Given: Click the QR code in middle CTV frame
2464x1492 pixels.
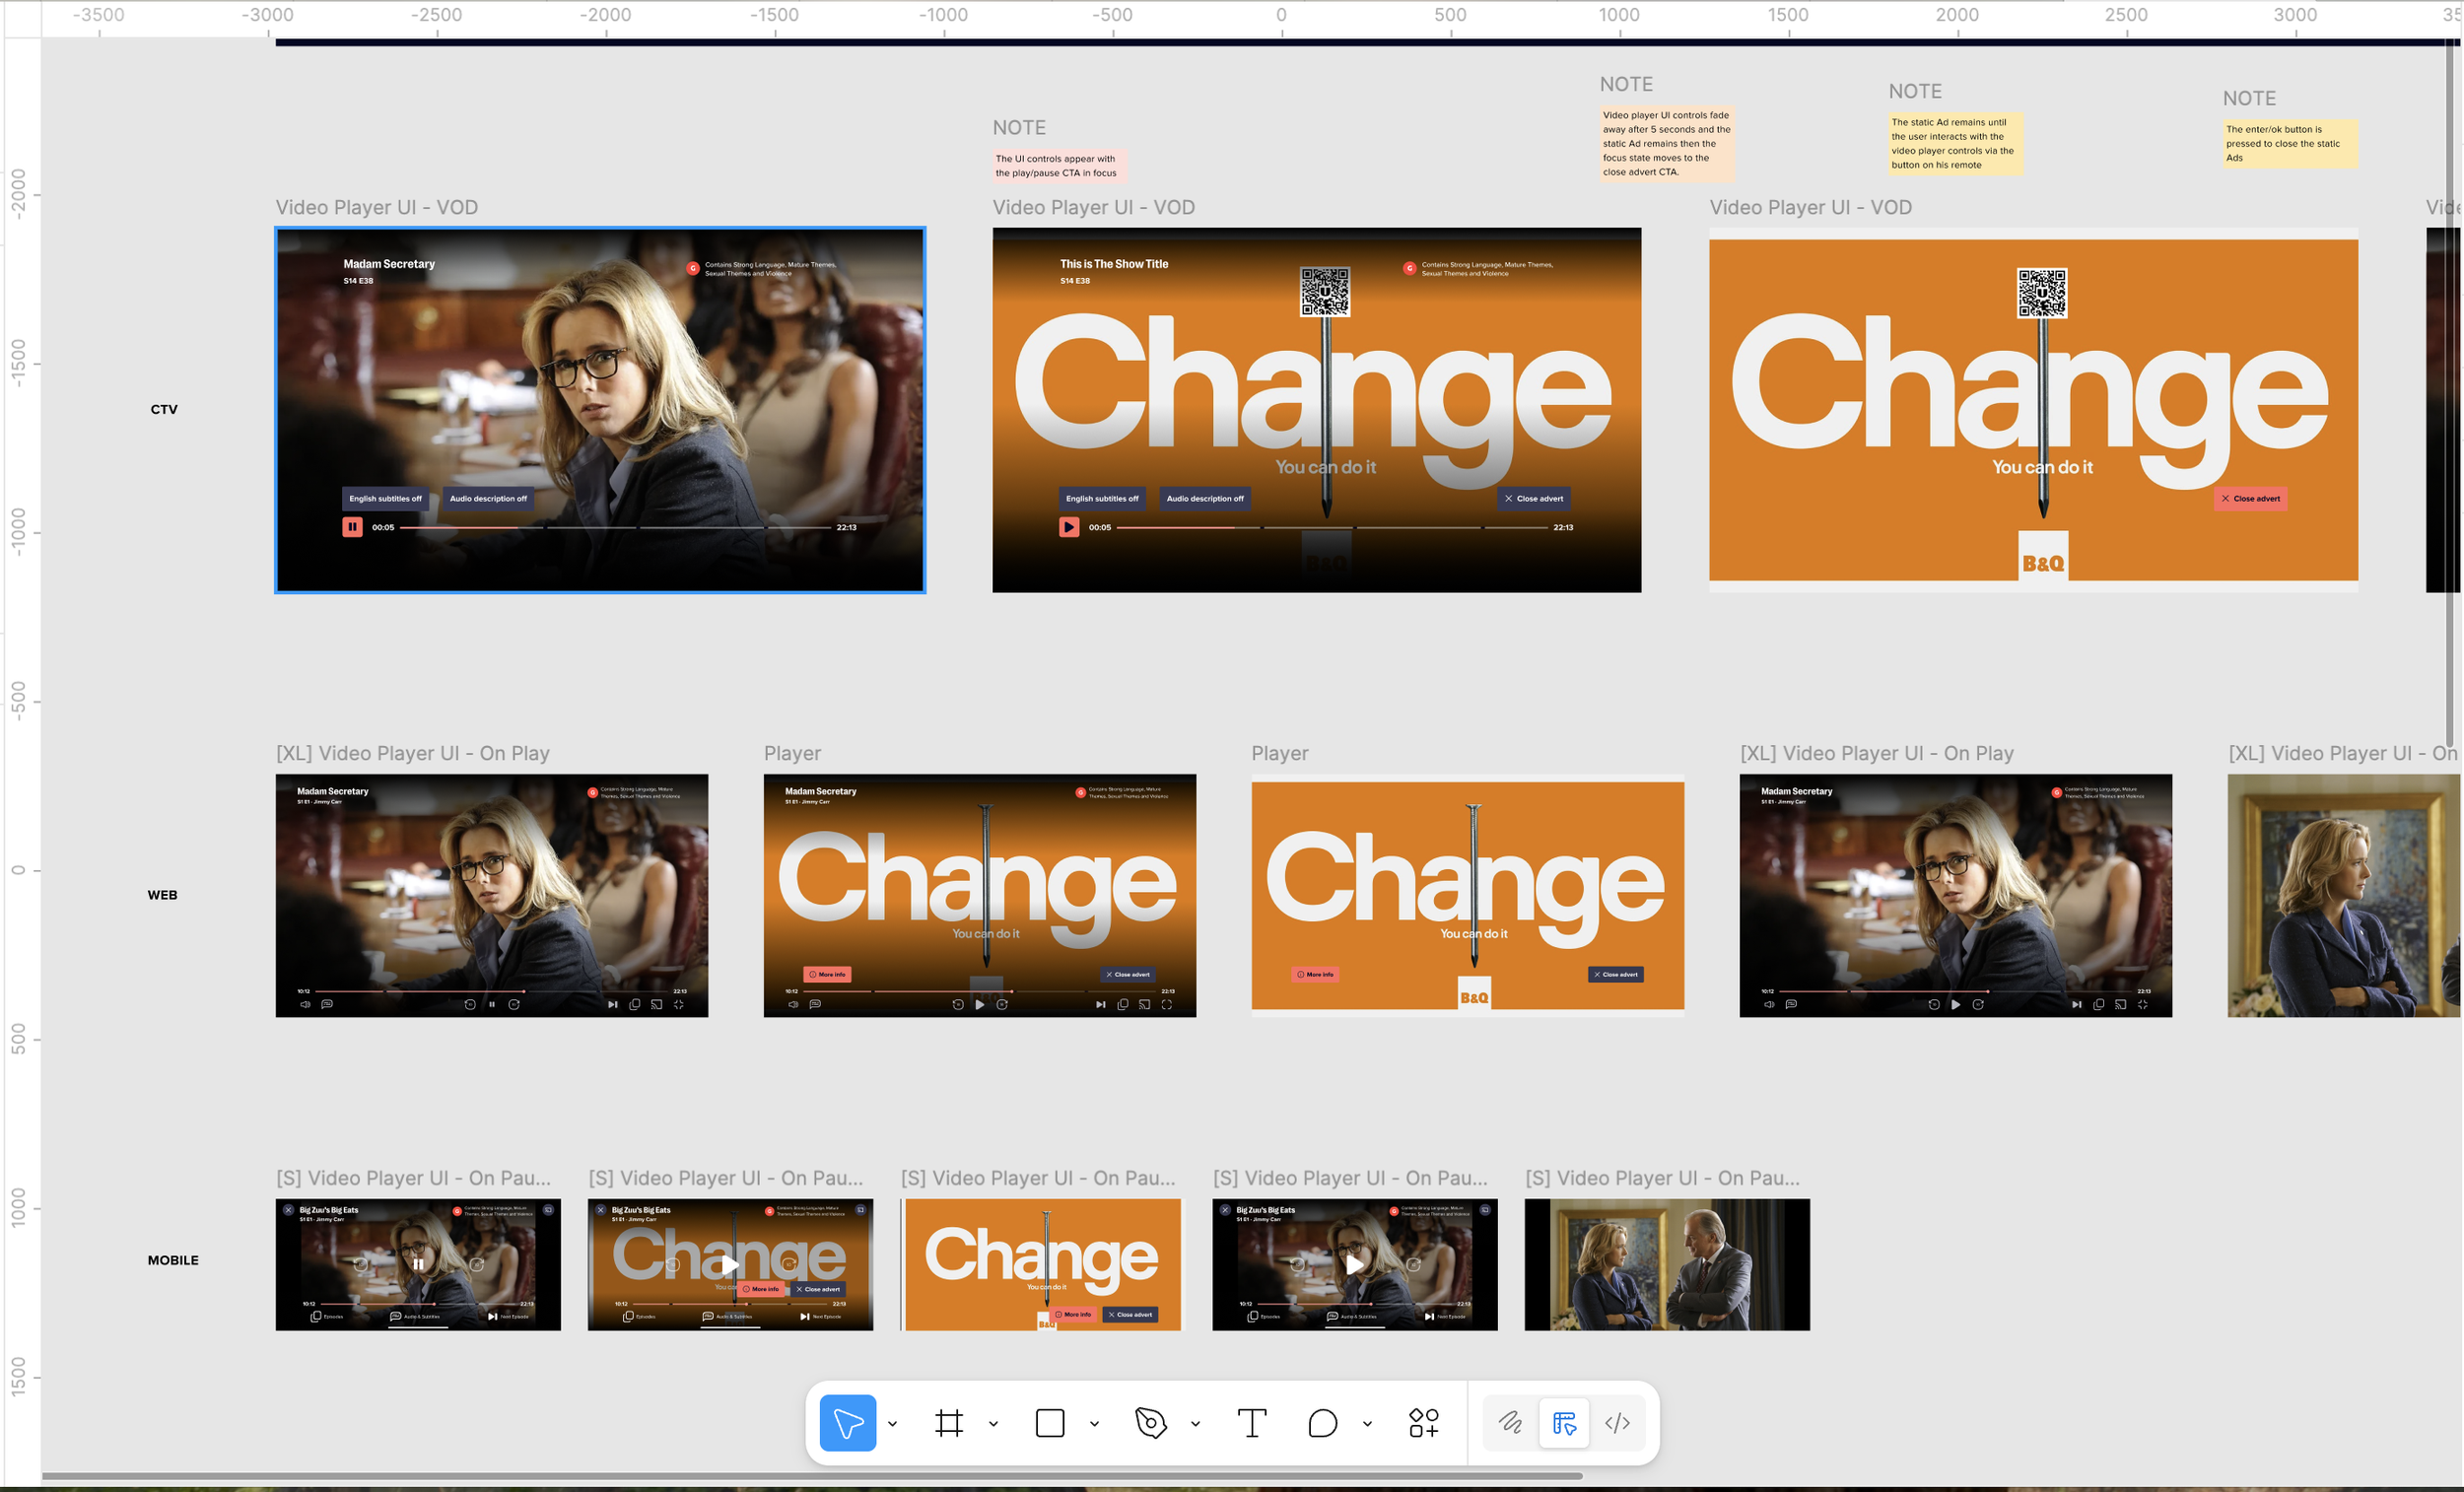Looking at the screenshot, I should click(x=1325, y=291).
